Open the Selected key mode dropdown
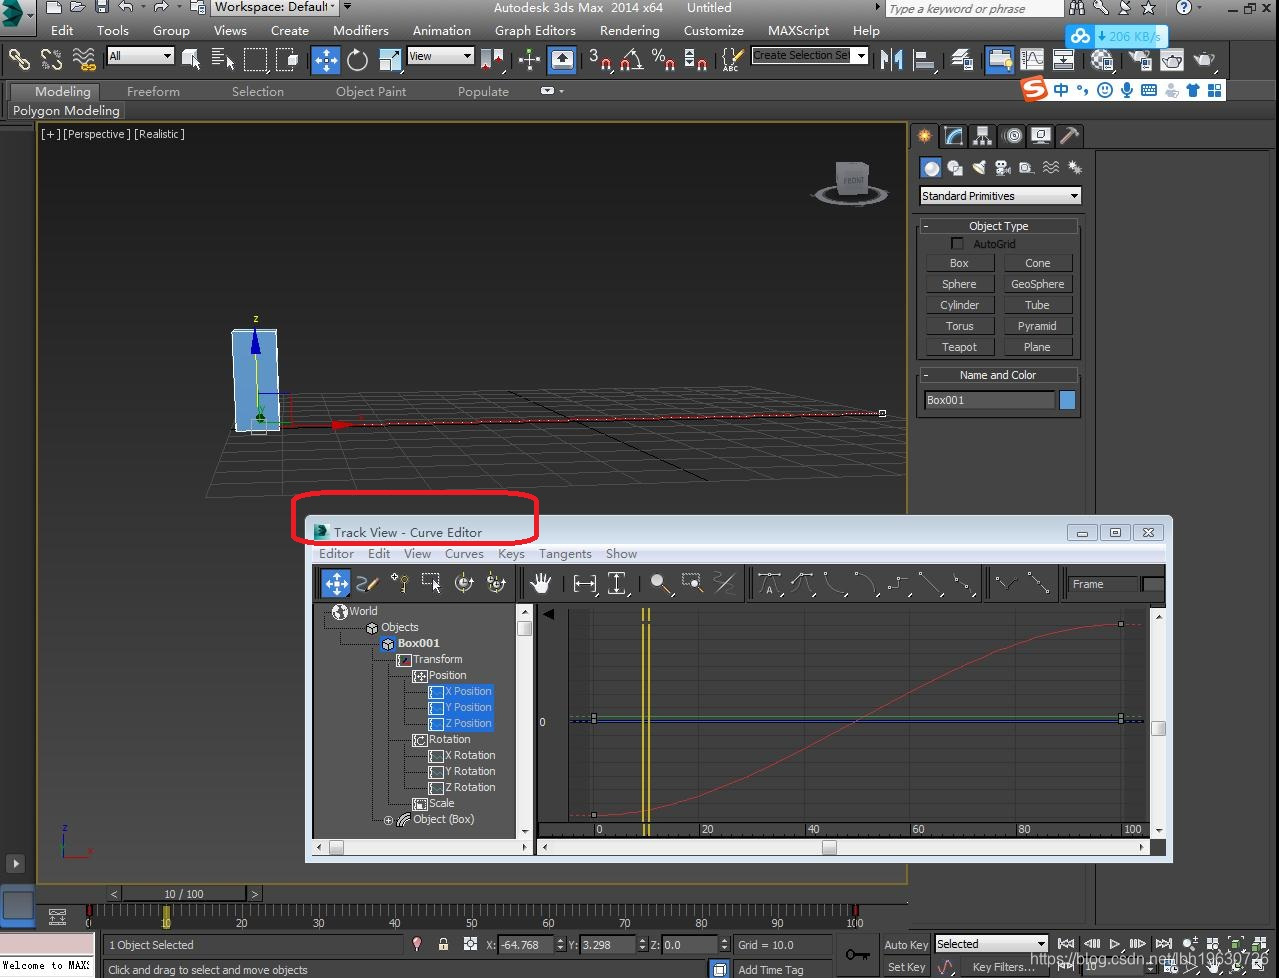Viewport: 1279px width, 978px height. pyautogui.click(x=992, y=944)
